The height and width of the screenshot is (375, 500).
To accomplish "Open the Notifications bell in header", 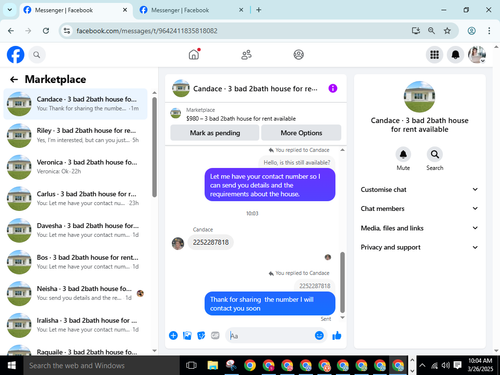I will pos(455,54).
